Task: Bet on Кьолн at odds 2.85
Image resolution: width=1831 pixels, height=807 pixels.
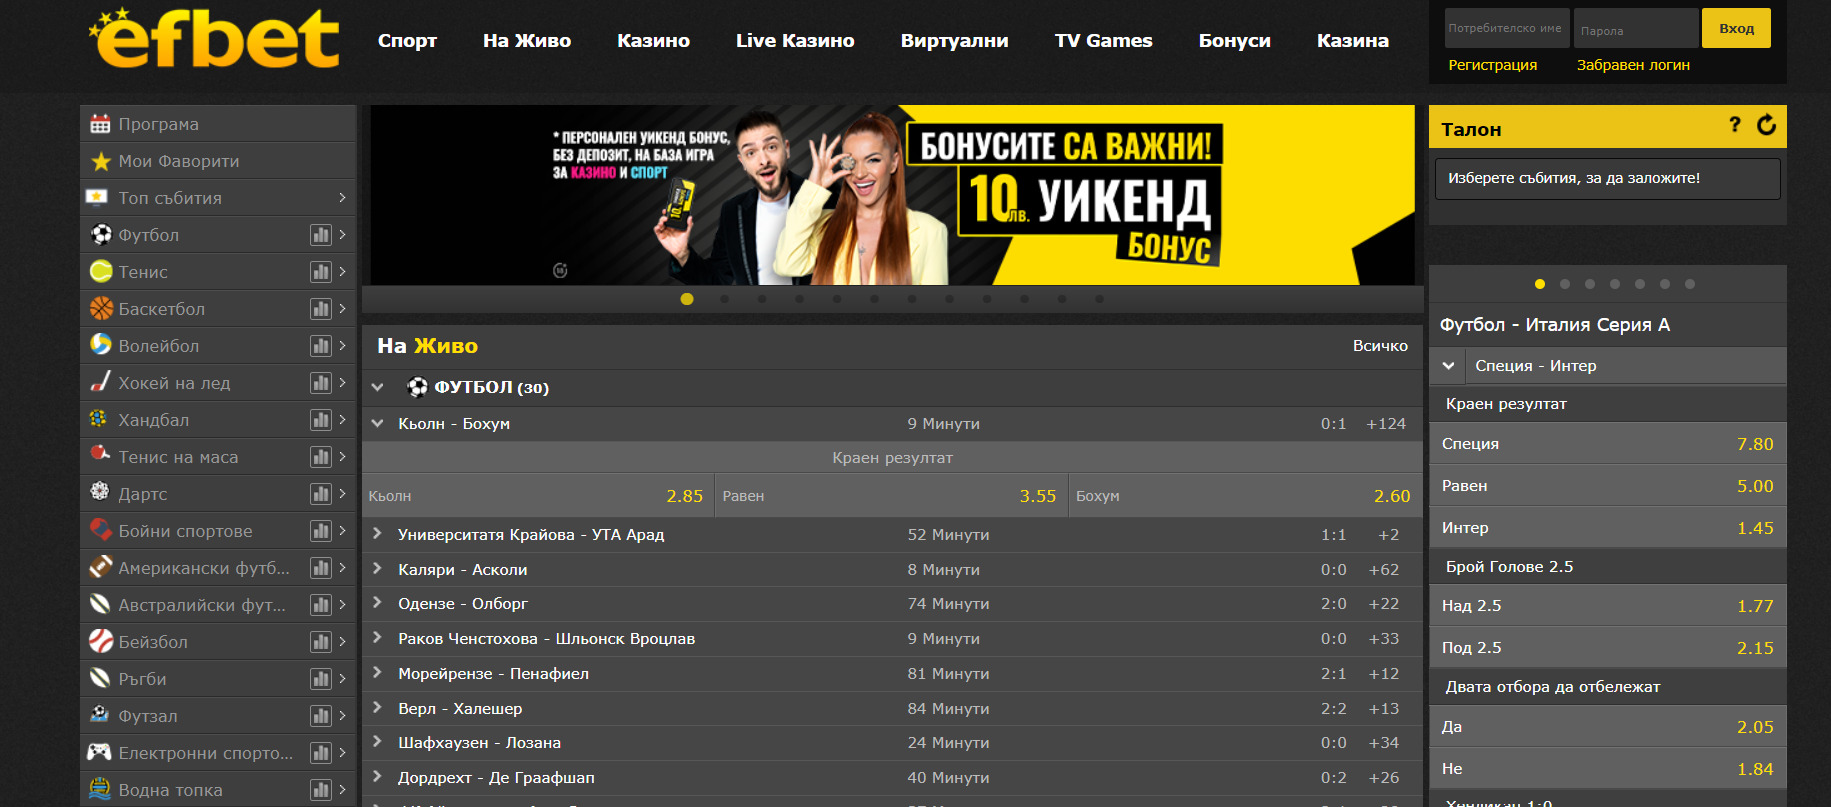Action: [538, 496]
